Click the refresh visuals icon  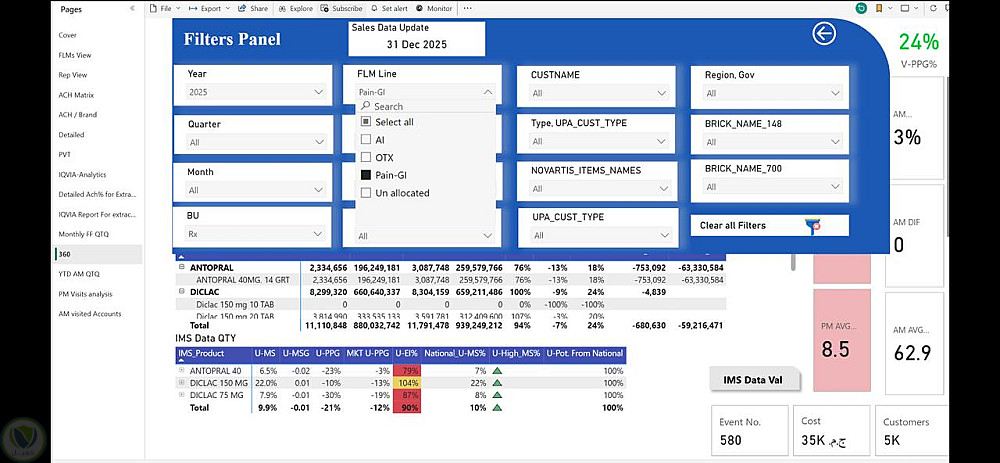click(933, 8)
